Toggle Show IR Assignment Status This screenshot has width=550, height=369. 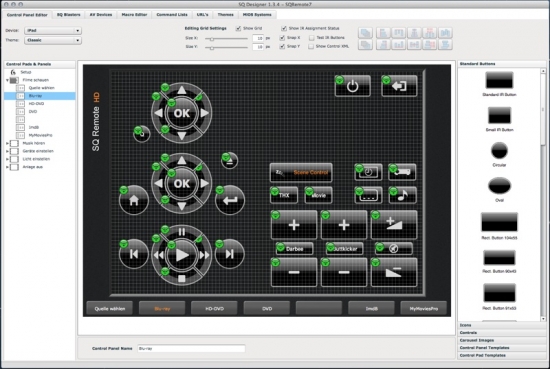(284, 28)
